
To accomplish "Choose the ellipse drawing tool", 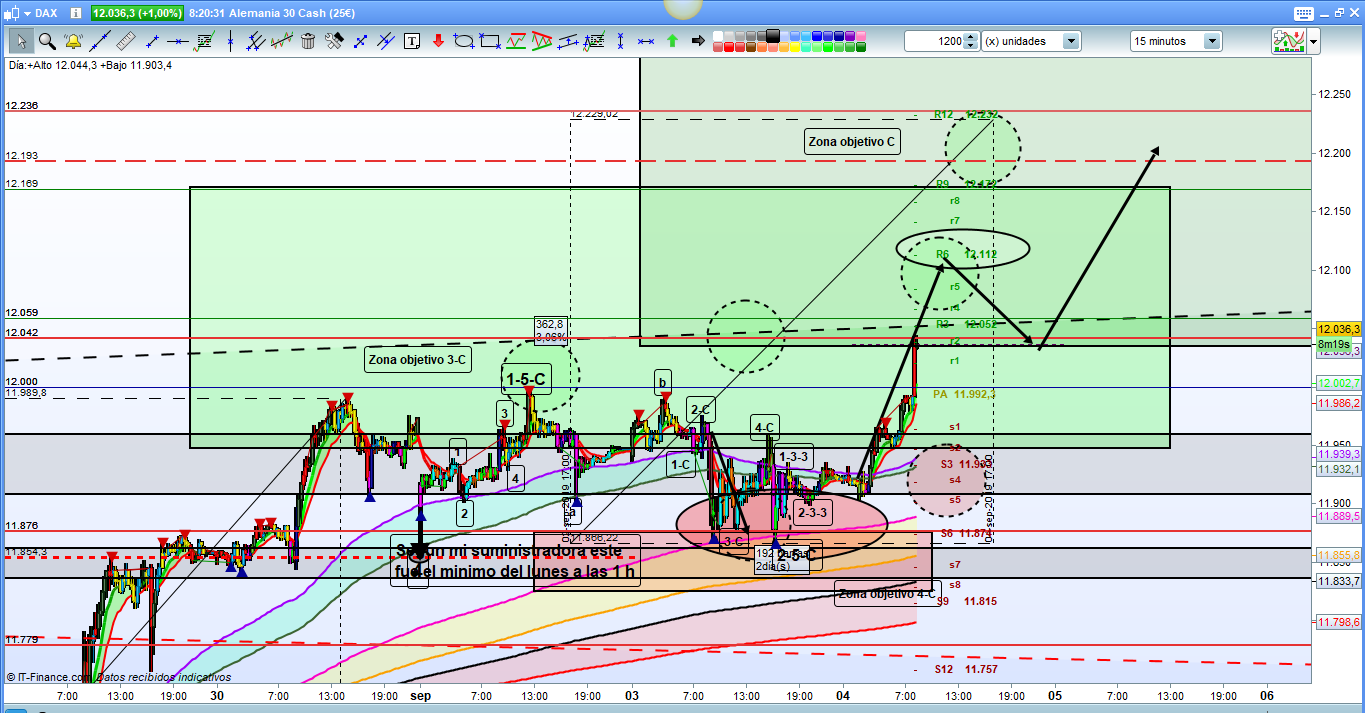I will coord(464,41).
